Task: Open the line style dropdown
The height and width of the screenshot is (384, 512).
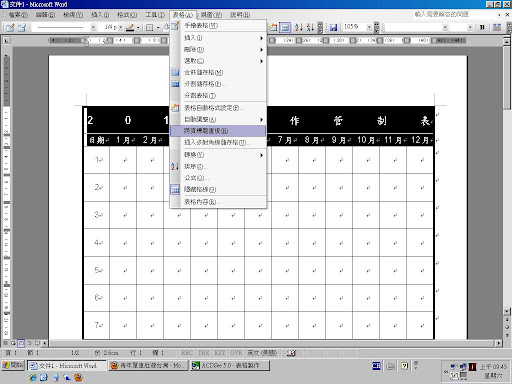Action: (x=93, y=27)
